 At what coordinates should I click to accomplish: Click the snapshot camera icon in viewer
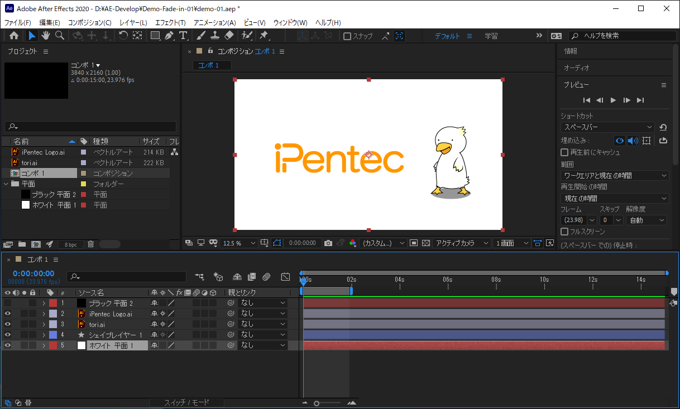[x=328, y=243]
